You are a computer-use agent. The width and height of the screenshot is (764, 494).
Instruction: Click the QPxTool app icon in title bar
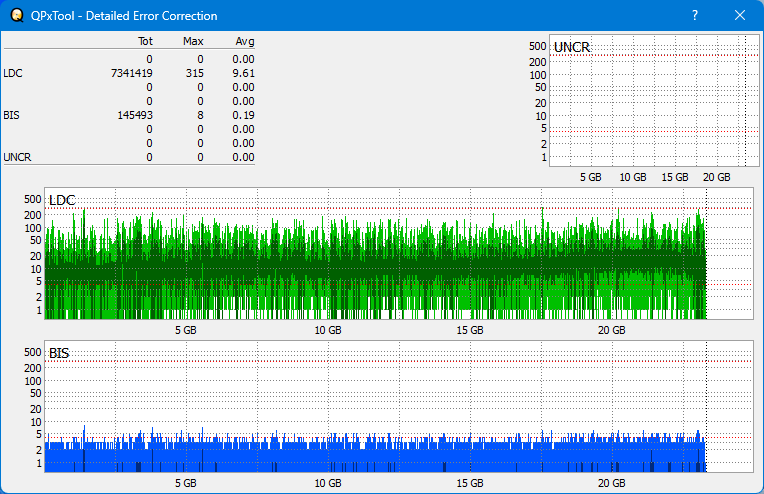click(16, 16)
